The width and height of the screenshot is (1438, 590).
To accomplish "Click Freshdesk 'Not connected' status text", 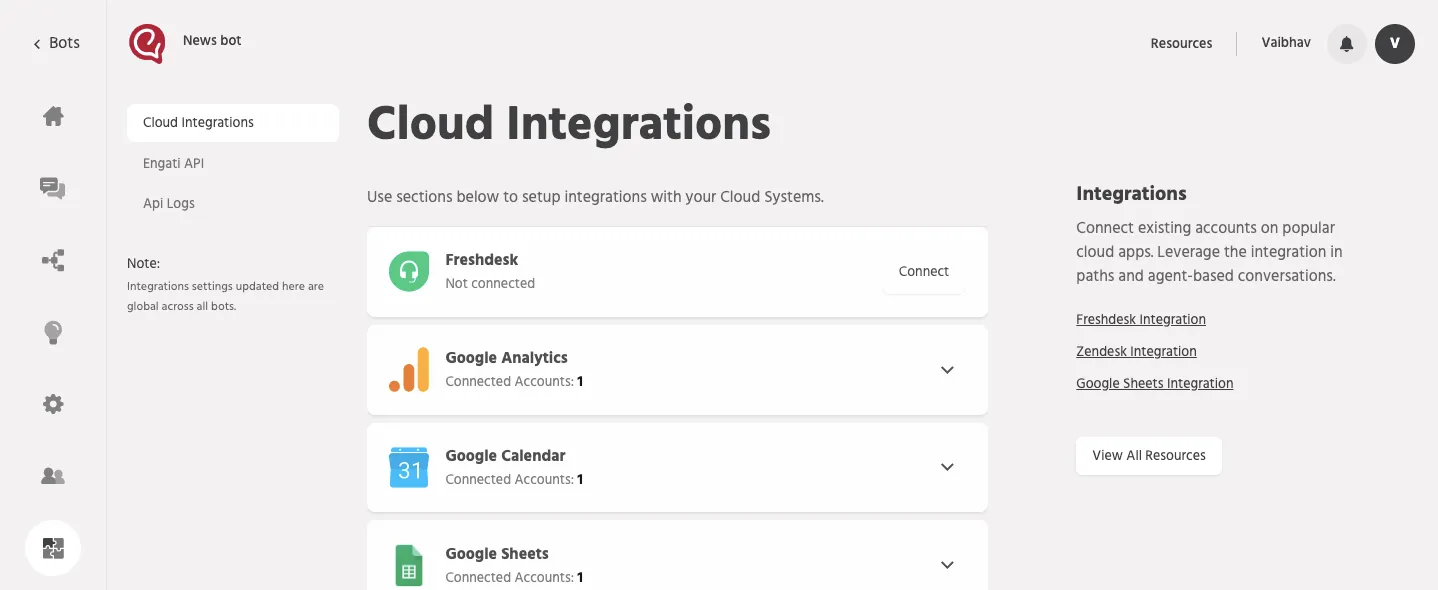I will pos(490,283).
